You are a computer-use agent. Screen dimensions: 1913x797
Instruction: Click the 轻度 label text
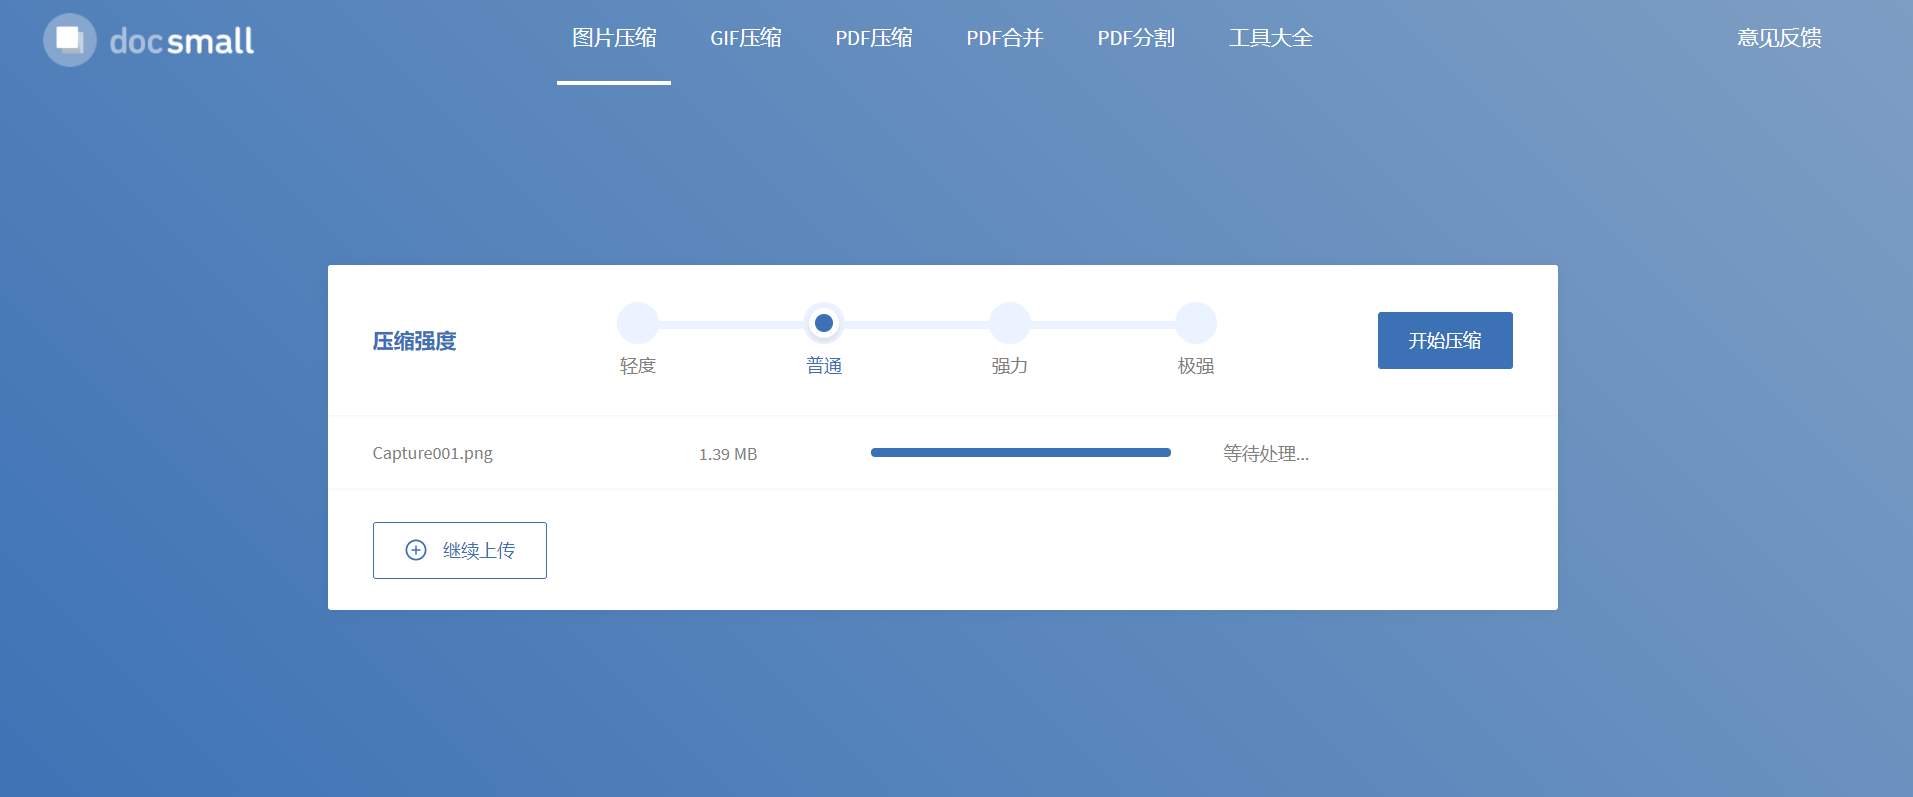point(638,366)
